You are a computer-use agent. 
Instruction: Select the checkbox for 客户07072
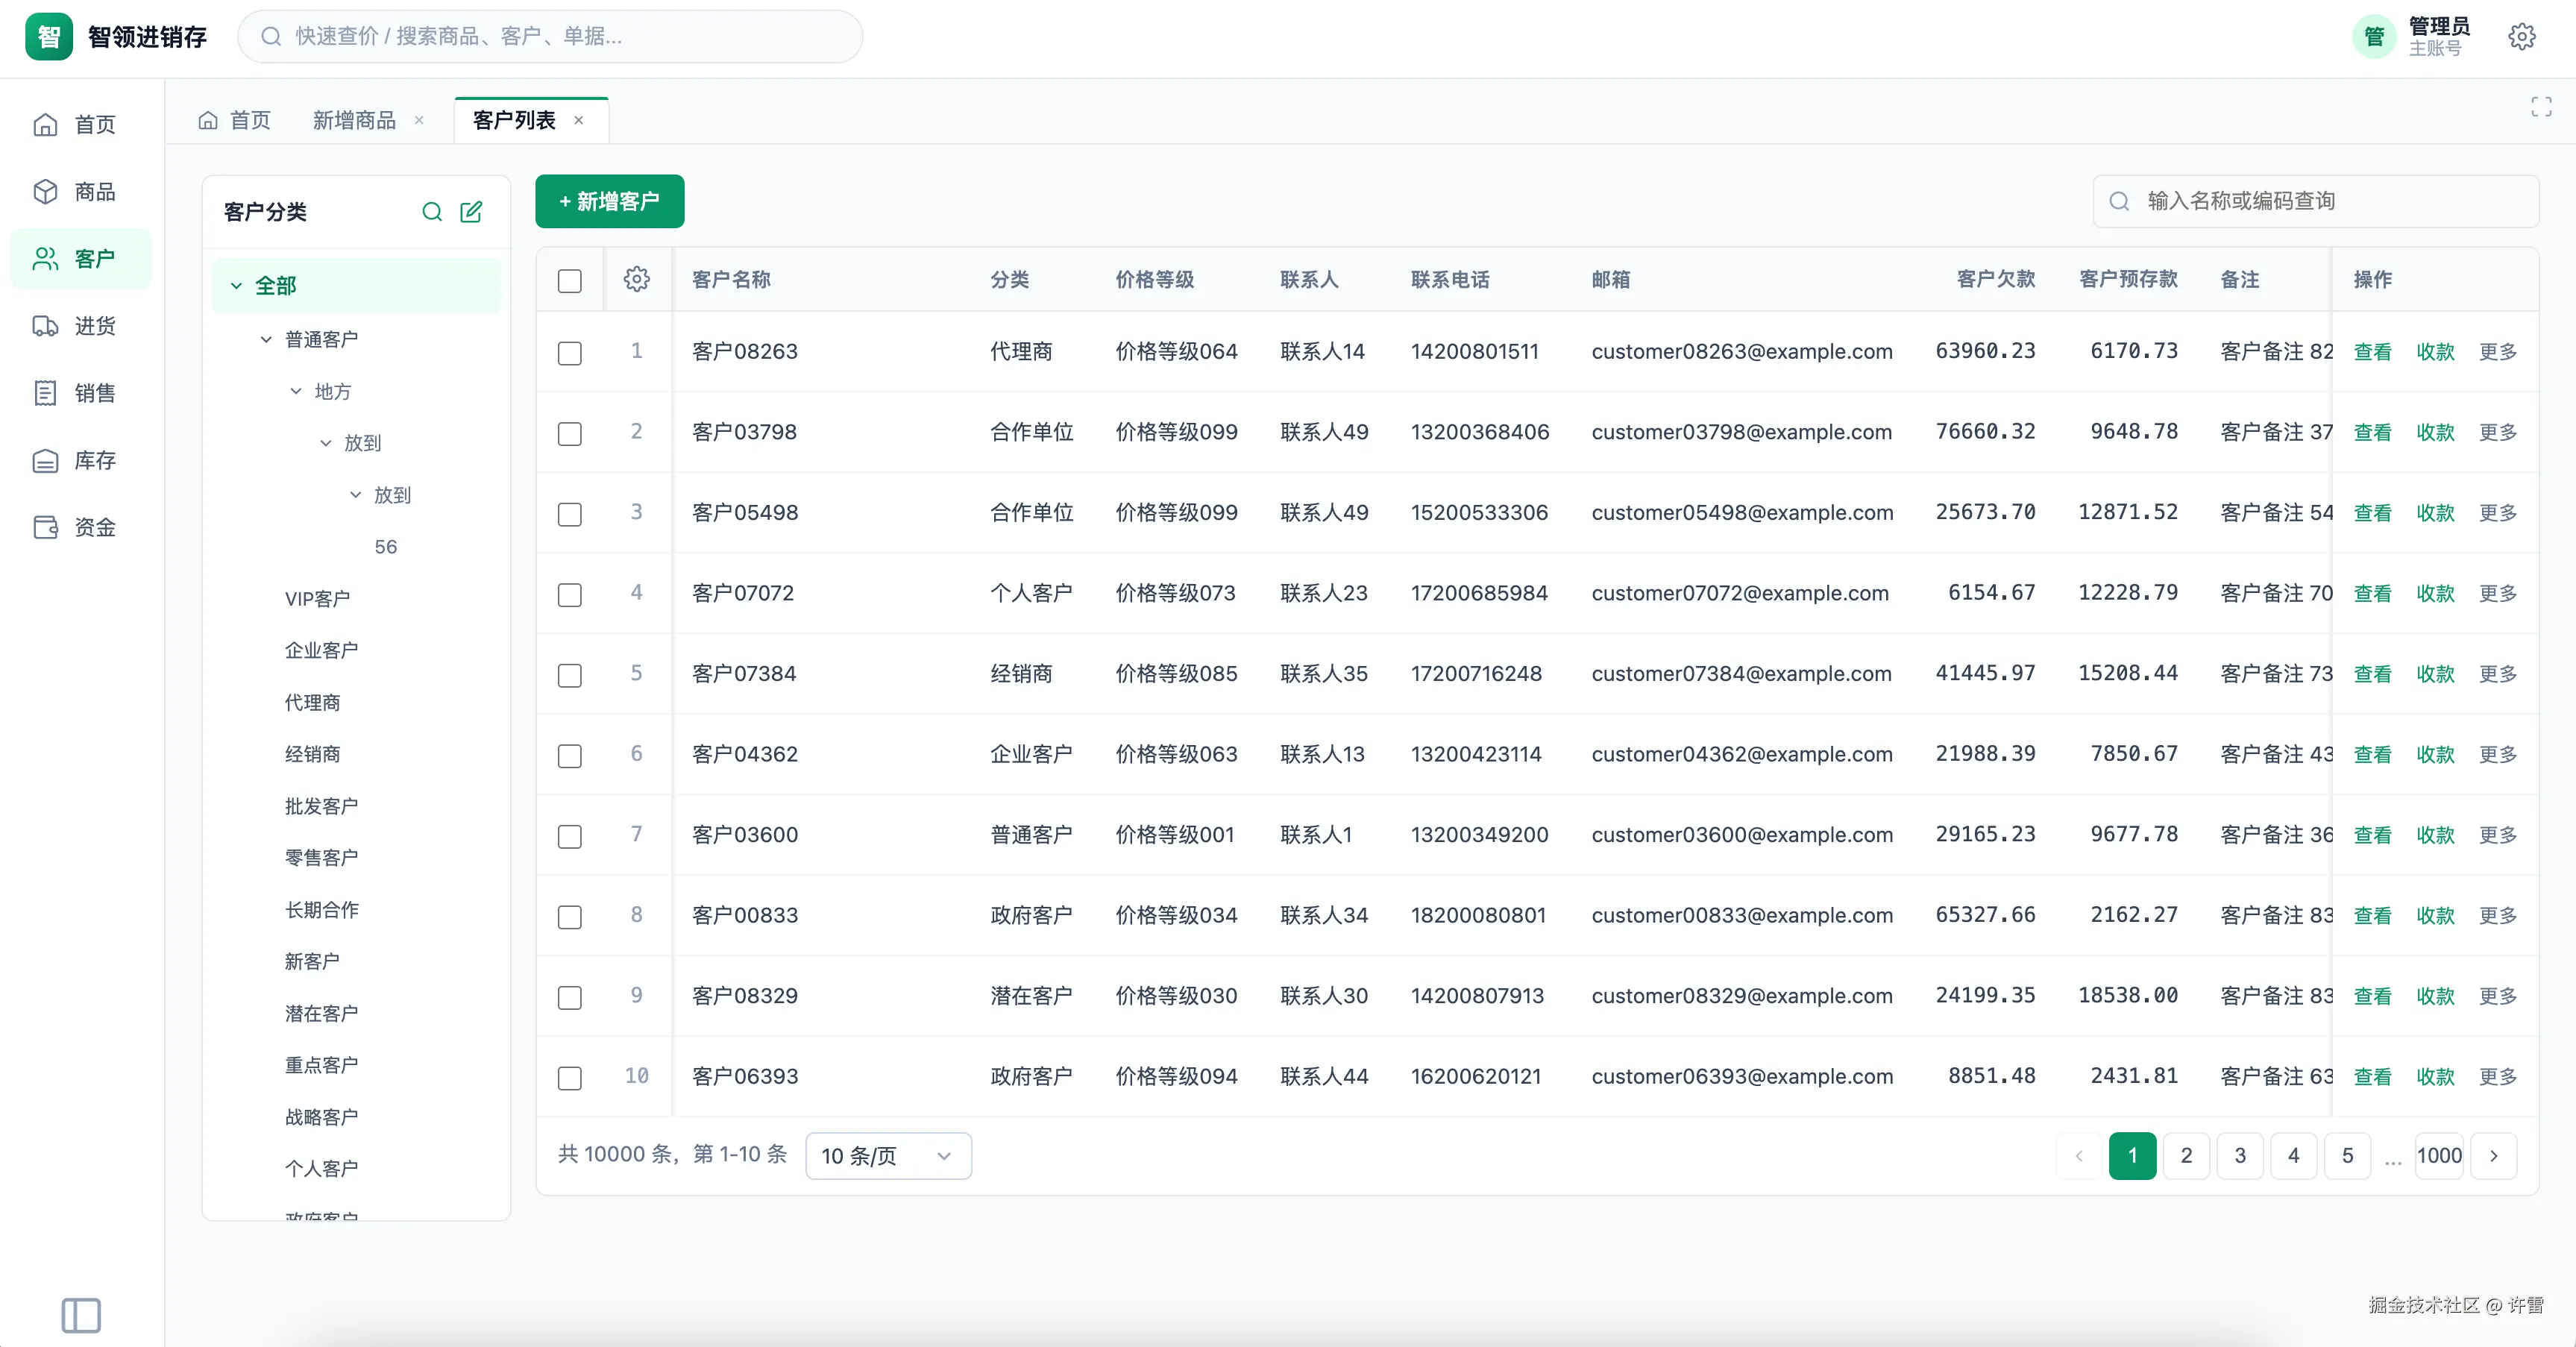[570, 595]
